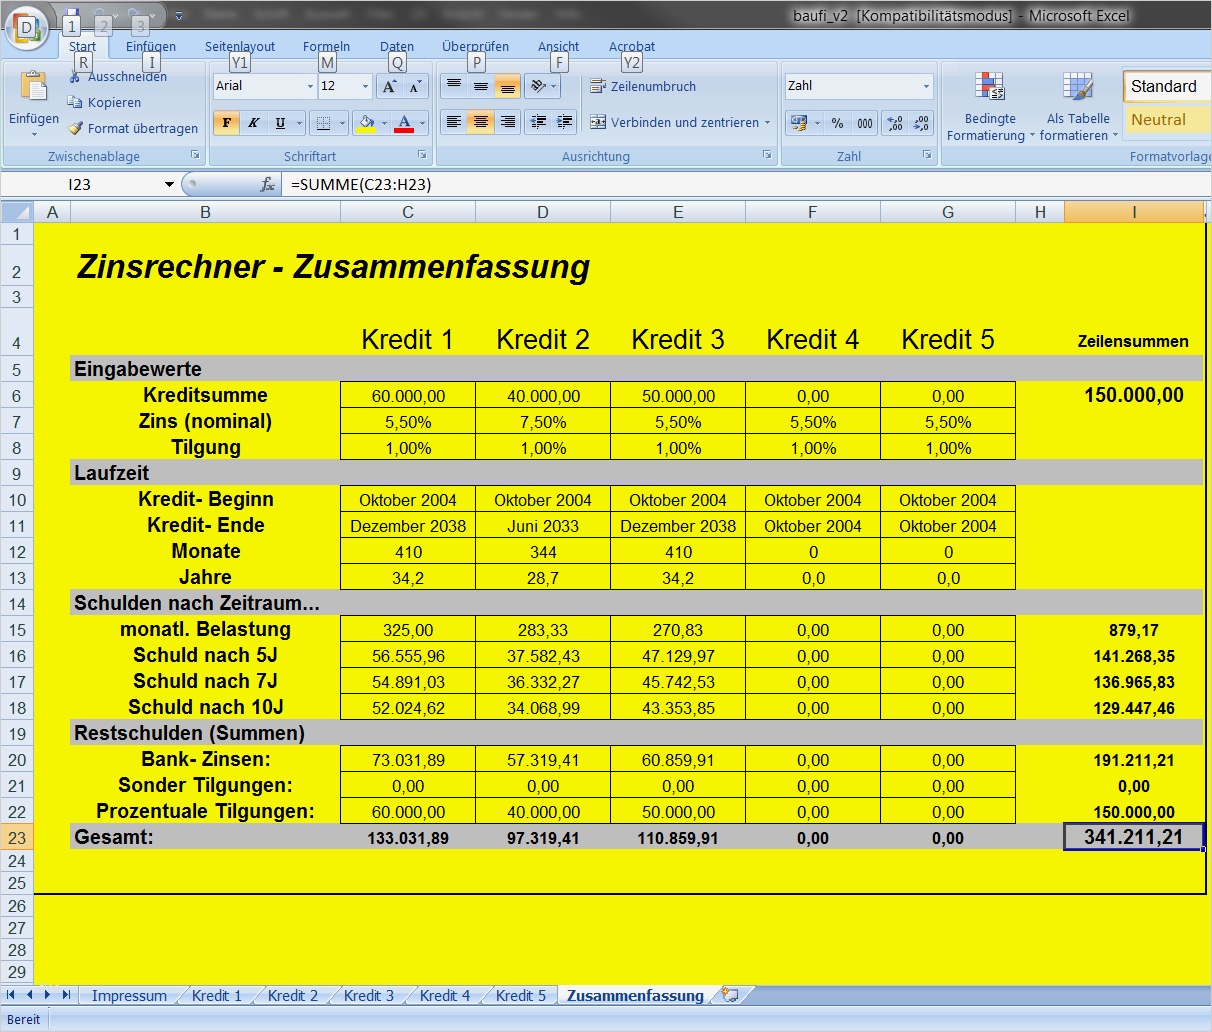Toggle underline U formatting
Viewport: 1212px width, 1032px height.
pyautogui.click(x=280, y=123)
